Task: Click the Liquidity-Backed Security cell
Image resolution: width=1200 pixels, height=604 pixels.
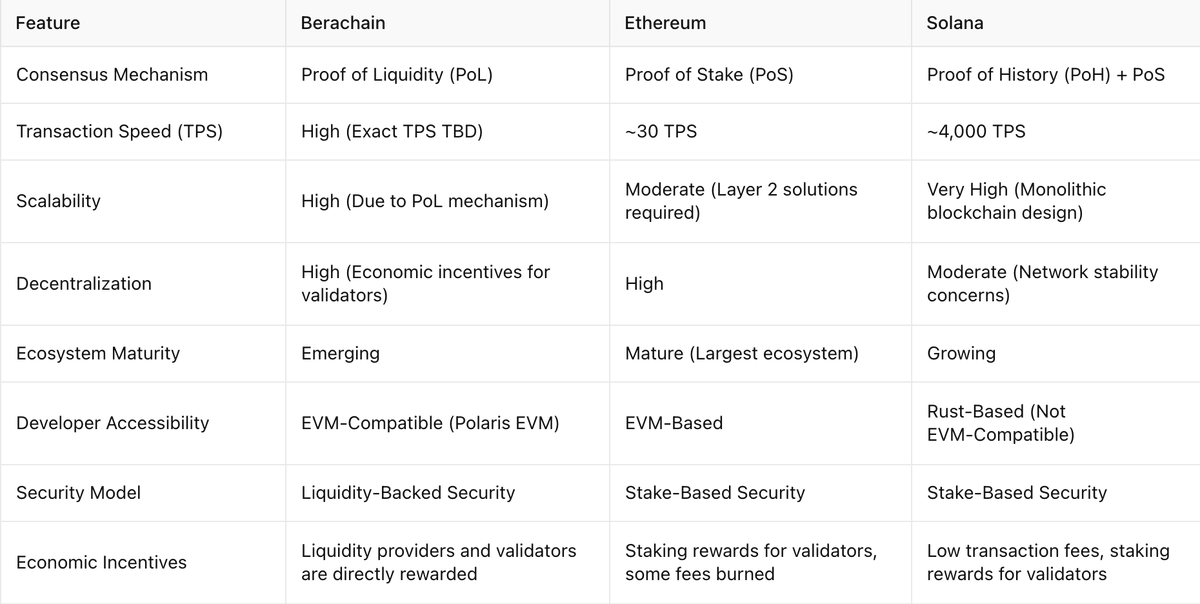Action: (x=408, y=493)
